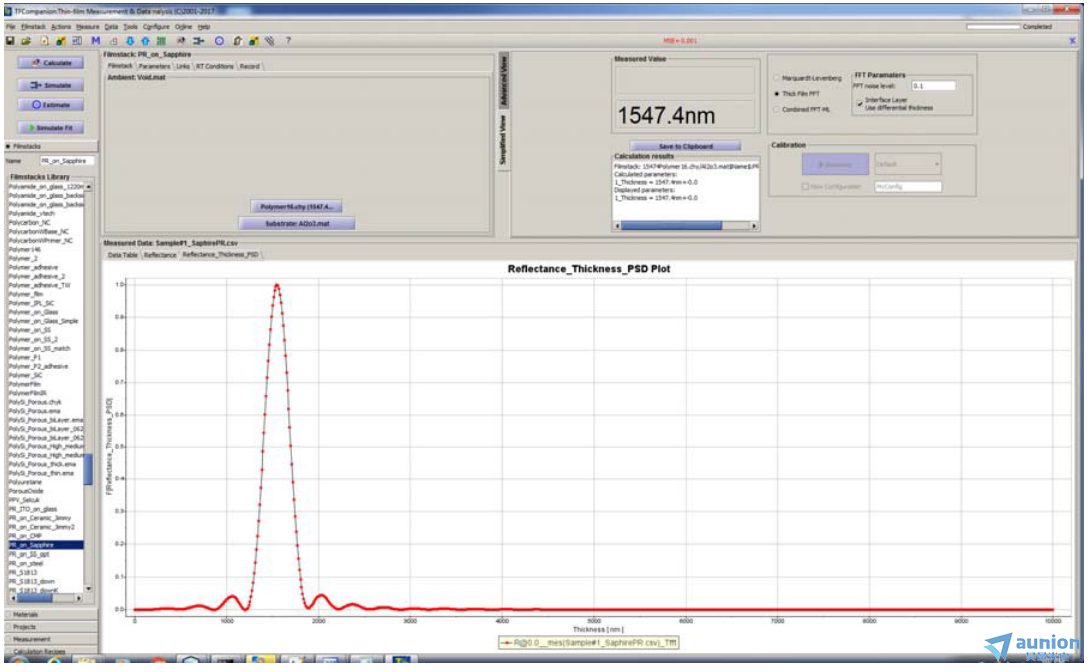Select PR_on_Sapphire in library list

pyautogui.click(x=45, y=545)
